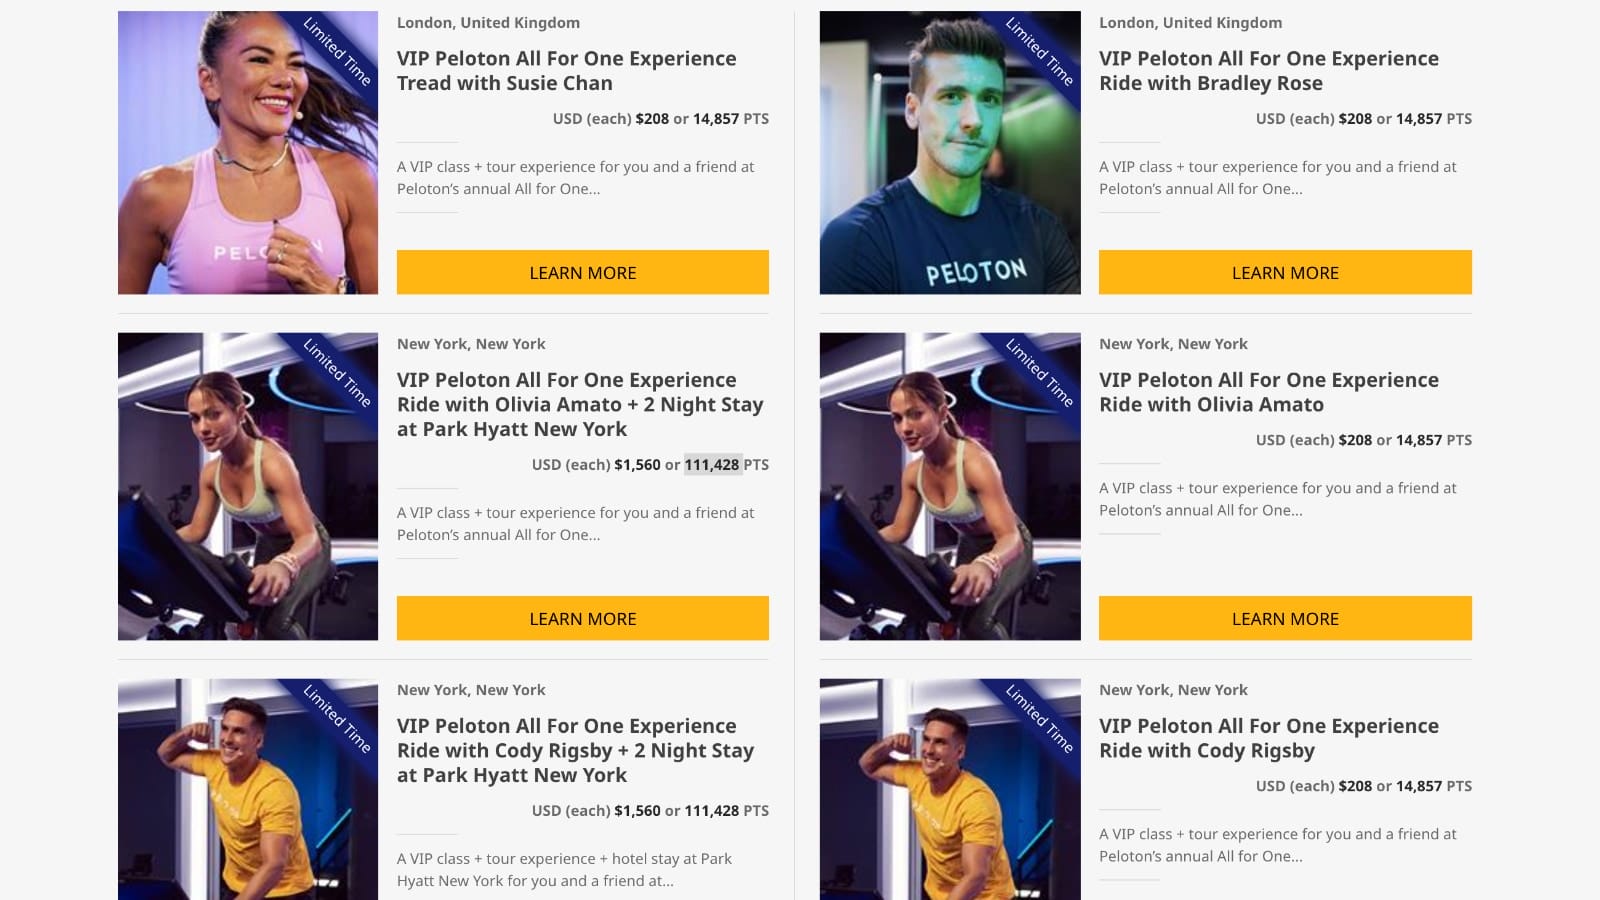
Task: Open right-column title Ride with Olivia Amato
Action: (1269, 392)
